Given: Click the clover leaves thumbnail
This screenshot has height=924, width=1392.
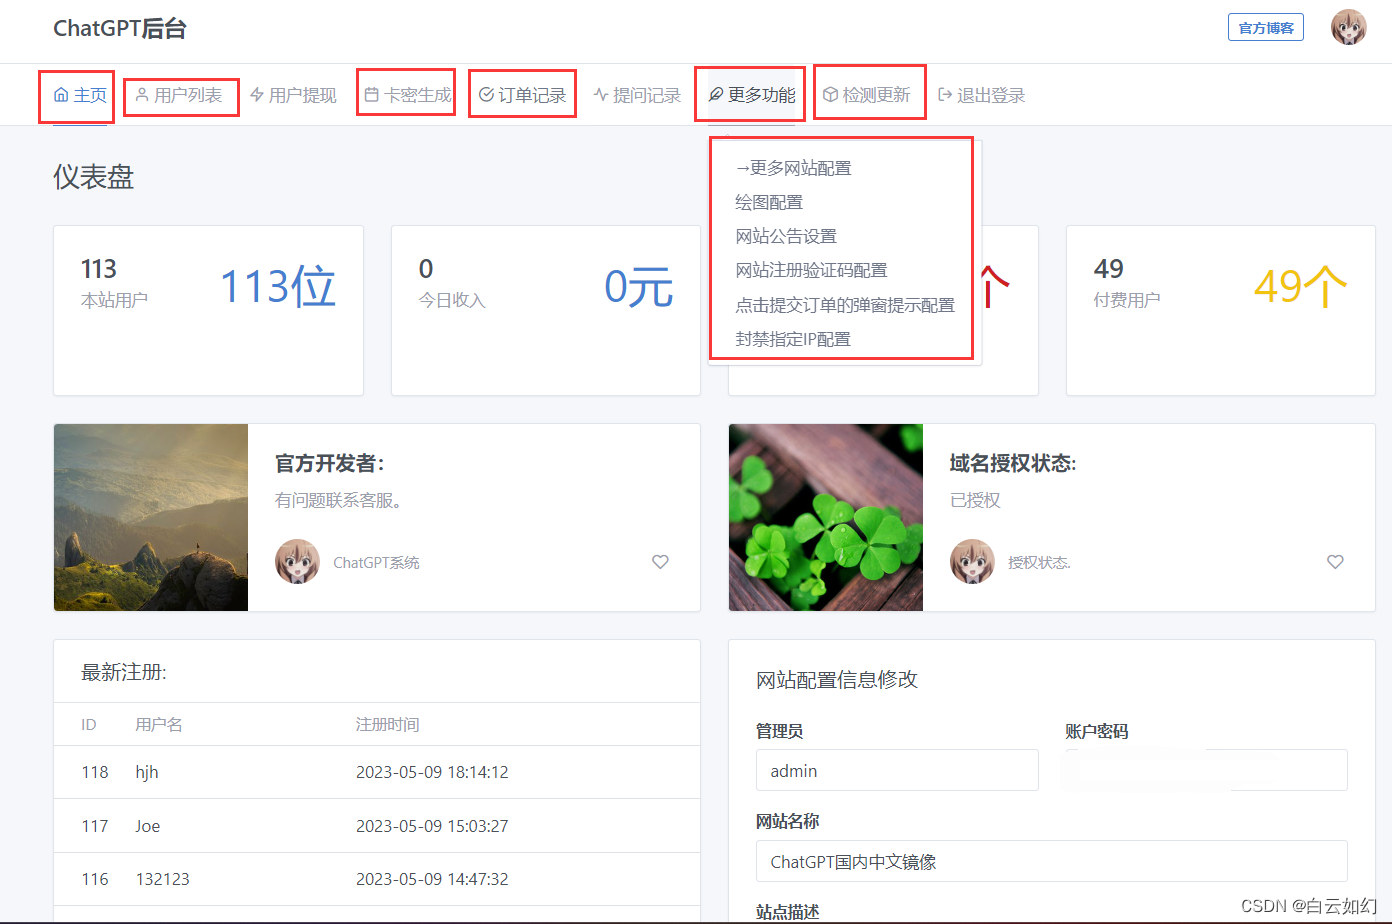Looking at the screenshot, I should pos(826,517).
